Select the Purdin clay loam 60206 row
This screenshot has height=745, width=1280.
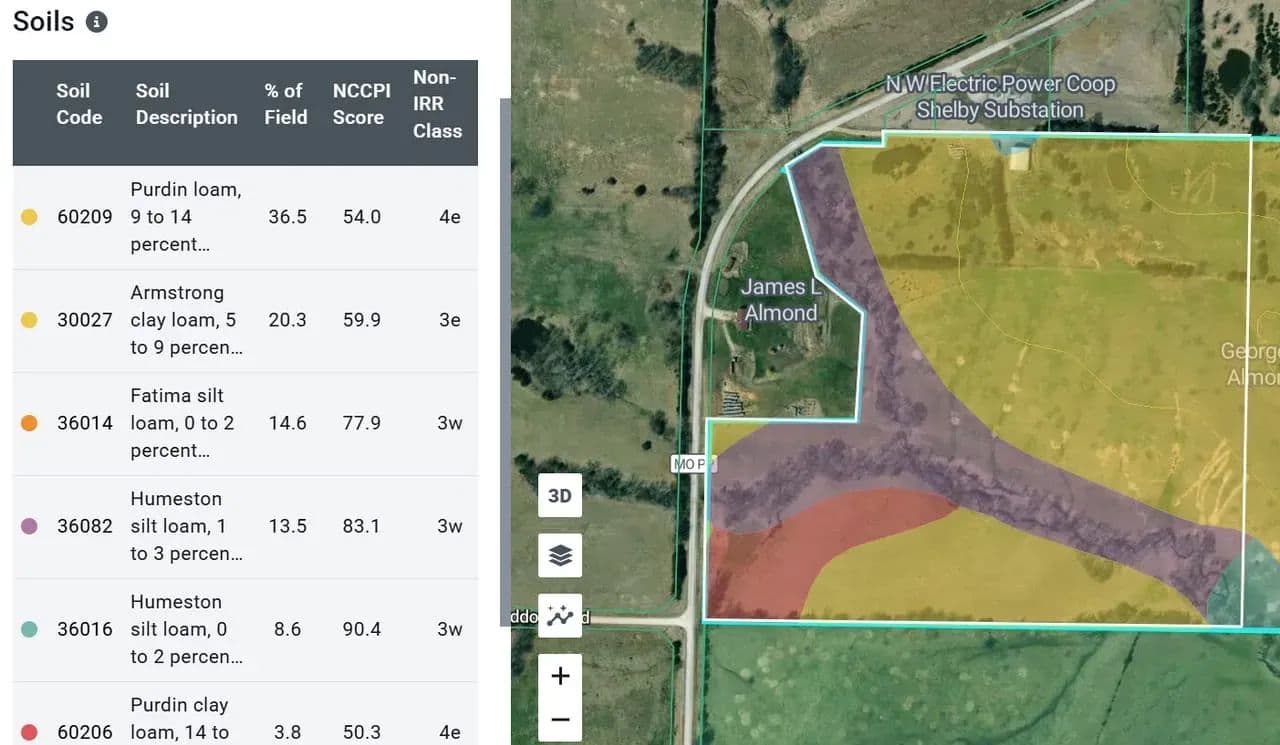click(240, 720)
